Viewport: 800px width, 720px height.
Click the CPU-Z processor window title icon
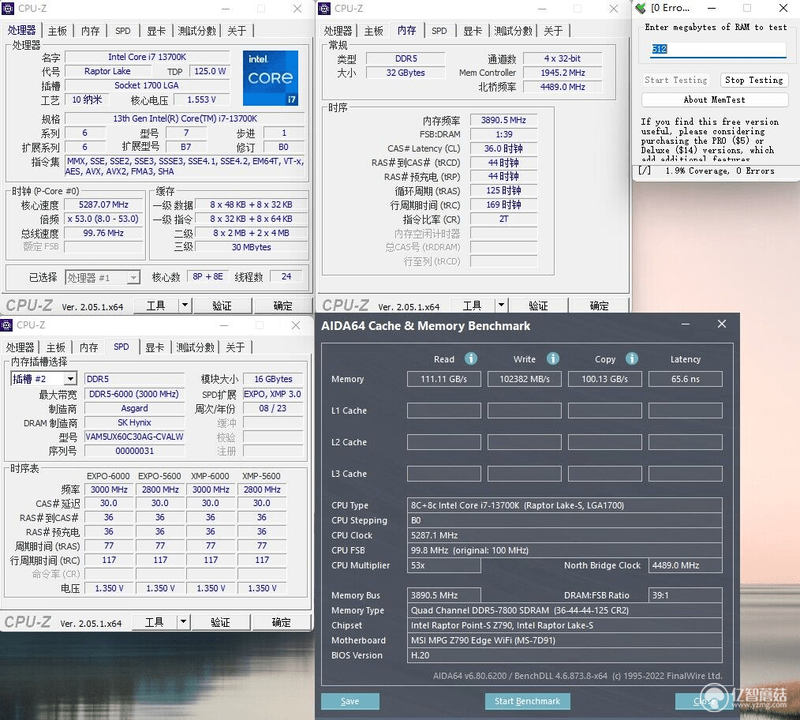tap(8, 8)
